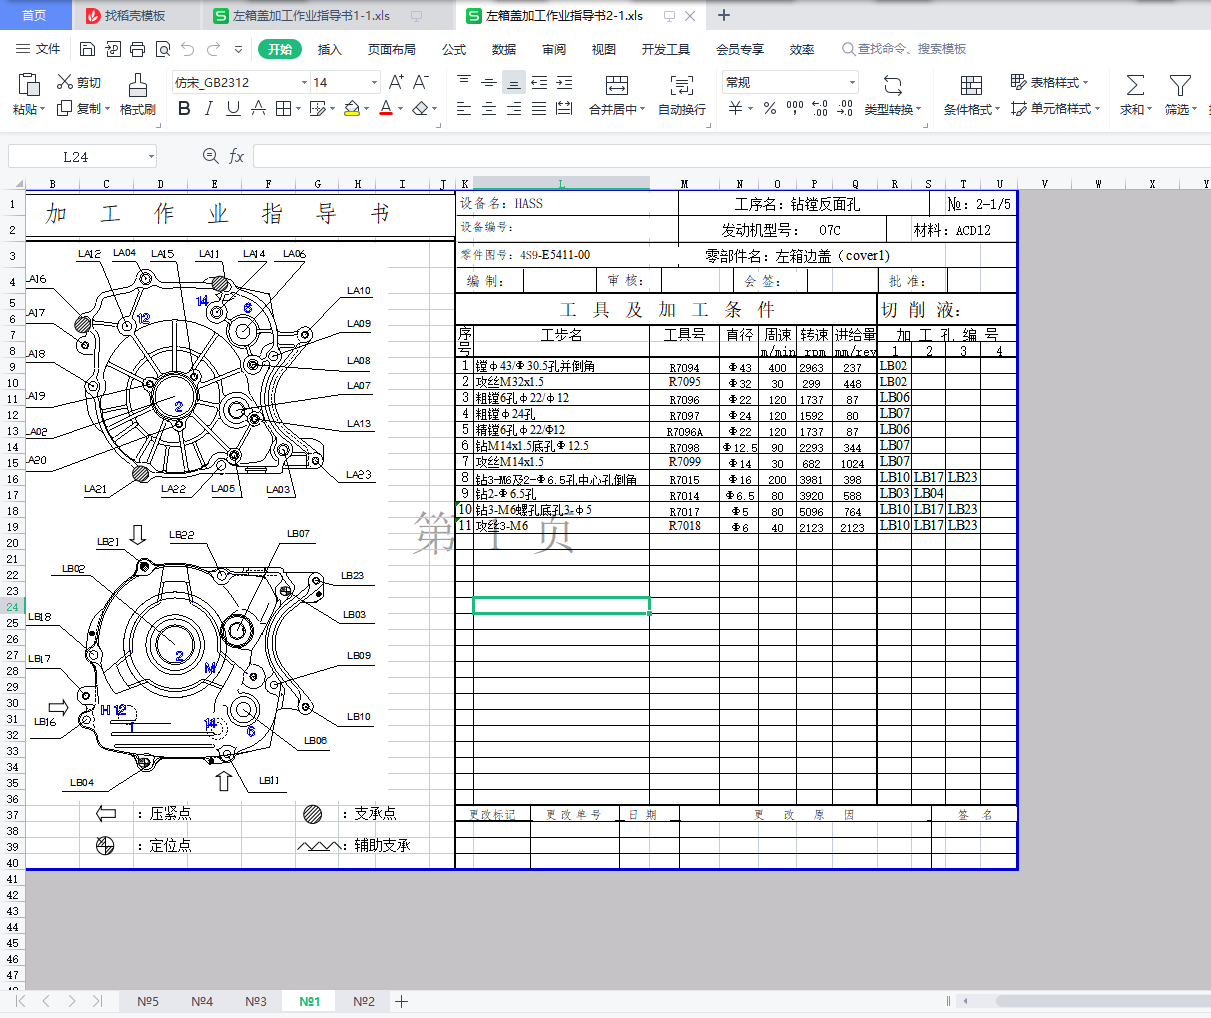Open the font size dropdown showing 14
The image size is (1211, 1018).
tap(374, 82)
